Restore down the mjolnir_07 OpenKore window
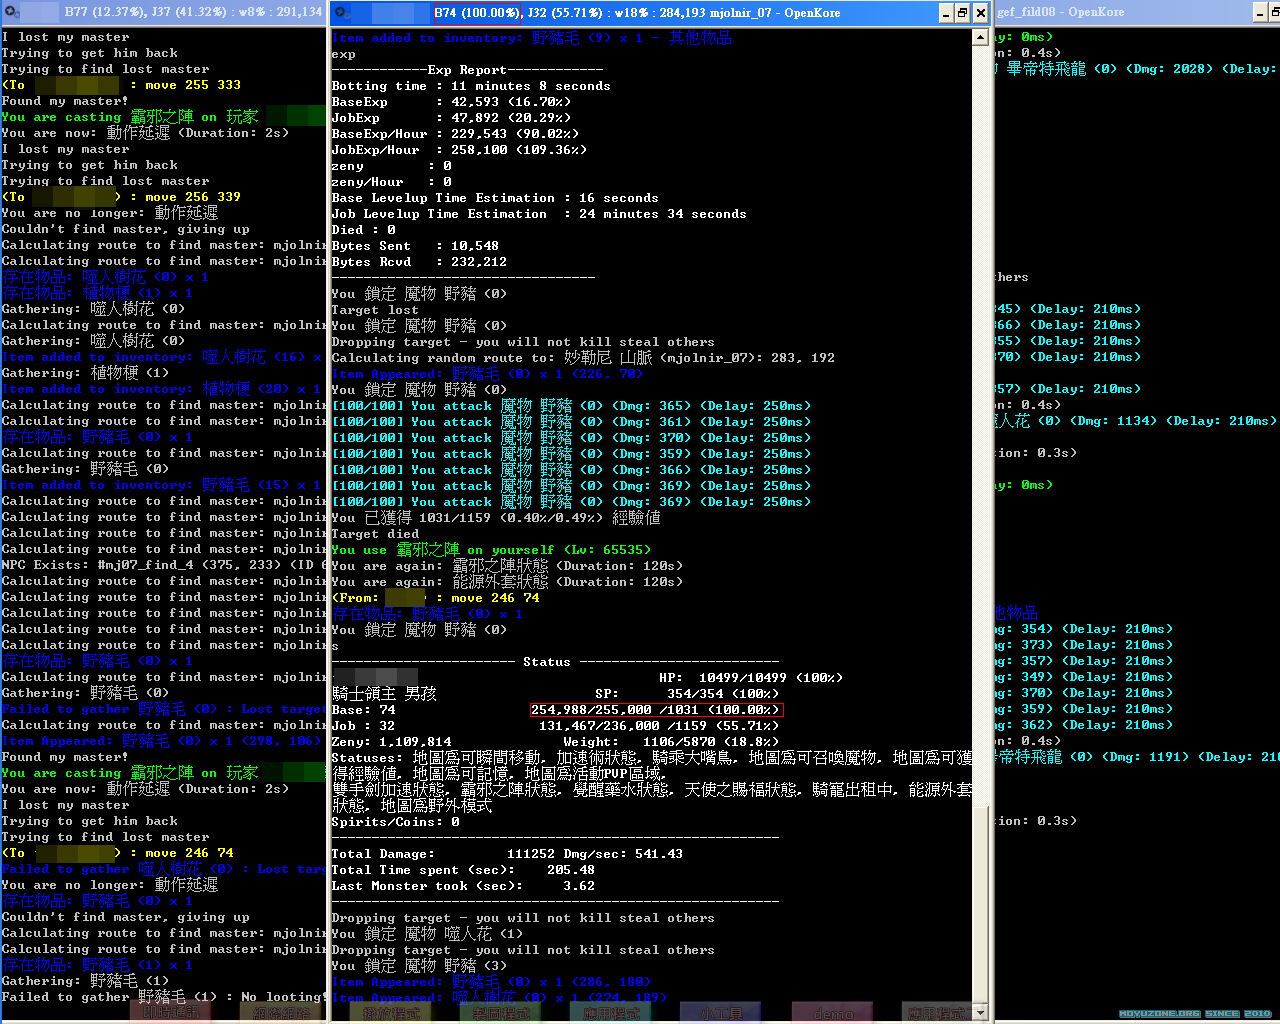 963,13
